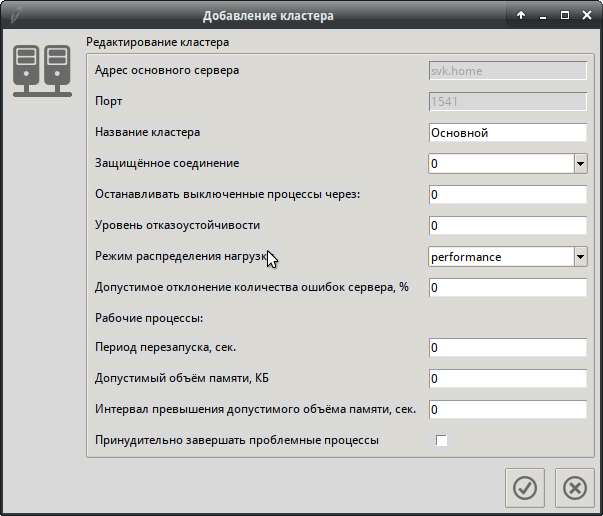Screen dimensions: 603x516
Task: Click the Уровень отказоустойчивости input field
Action: [506, 225]
